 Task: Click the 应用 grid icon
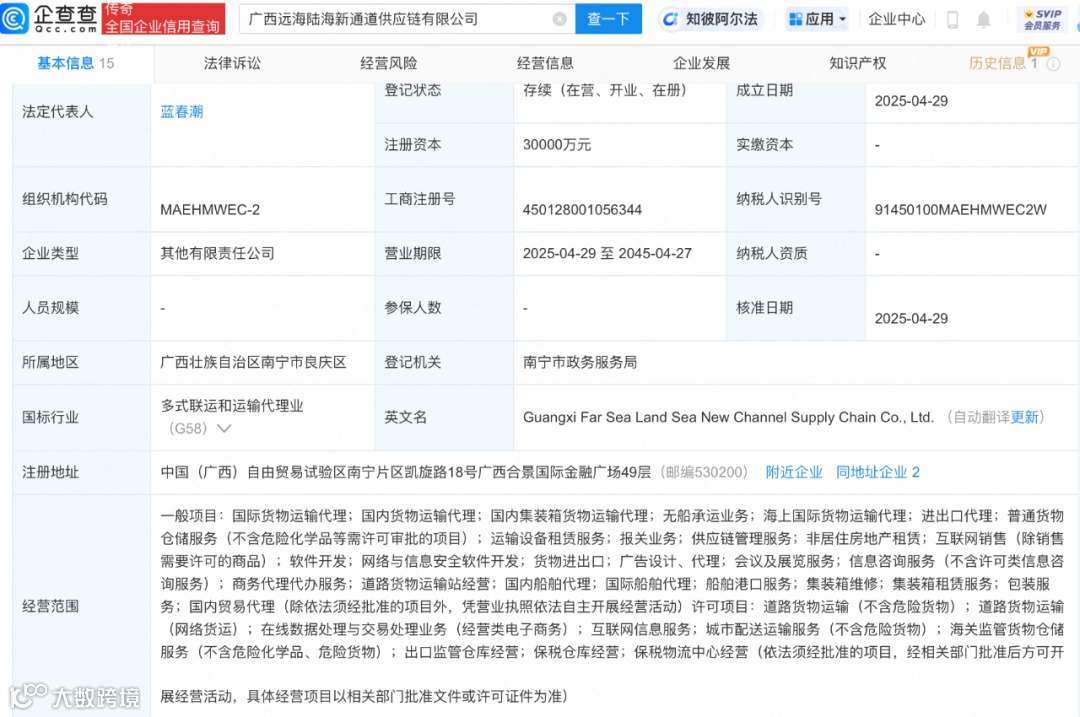click(x=796, y=19)
